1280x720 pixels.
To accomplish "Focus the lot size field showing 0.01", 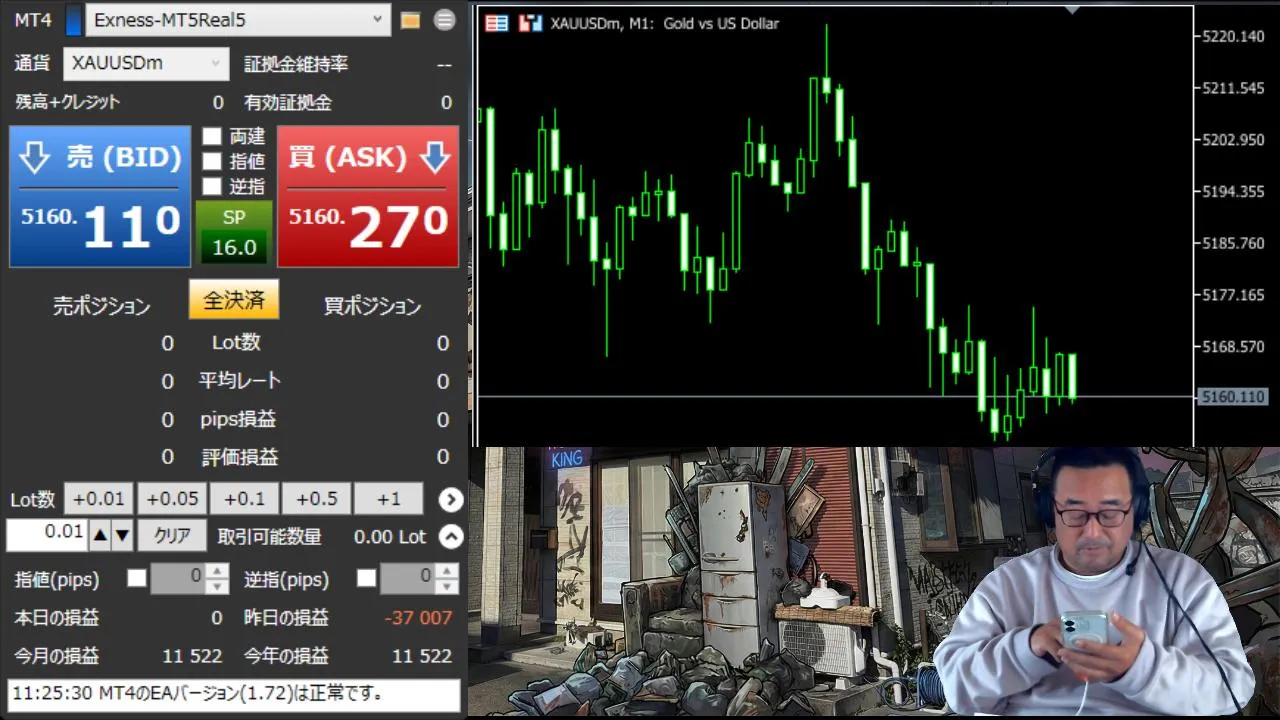I will (x=47, y=534).
